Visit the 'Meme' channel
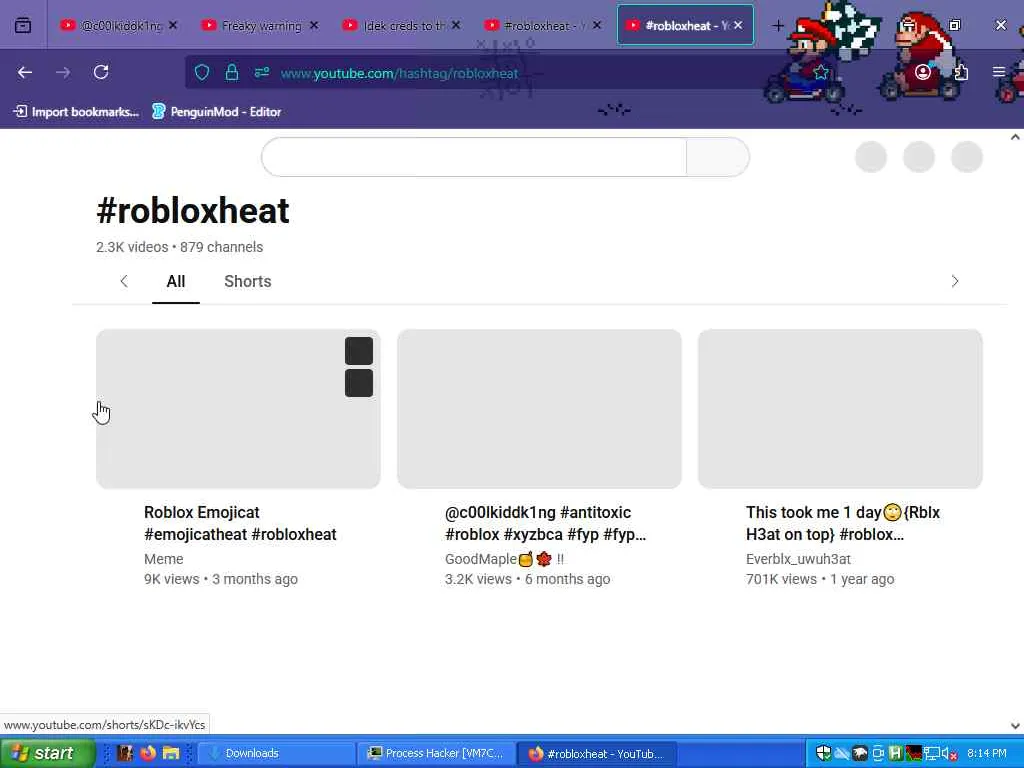Image resolution: width=1024 pixels, height=768 pixels. (x=164, y=559)
